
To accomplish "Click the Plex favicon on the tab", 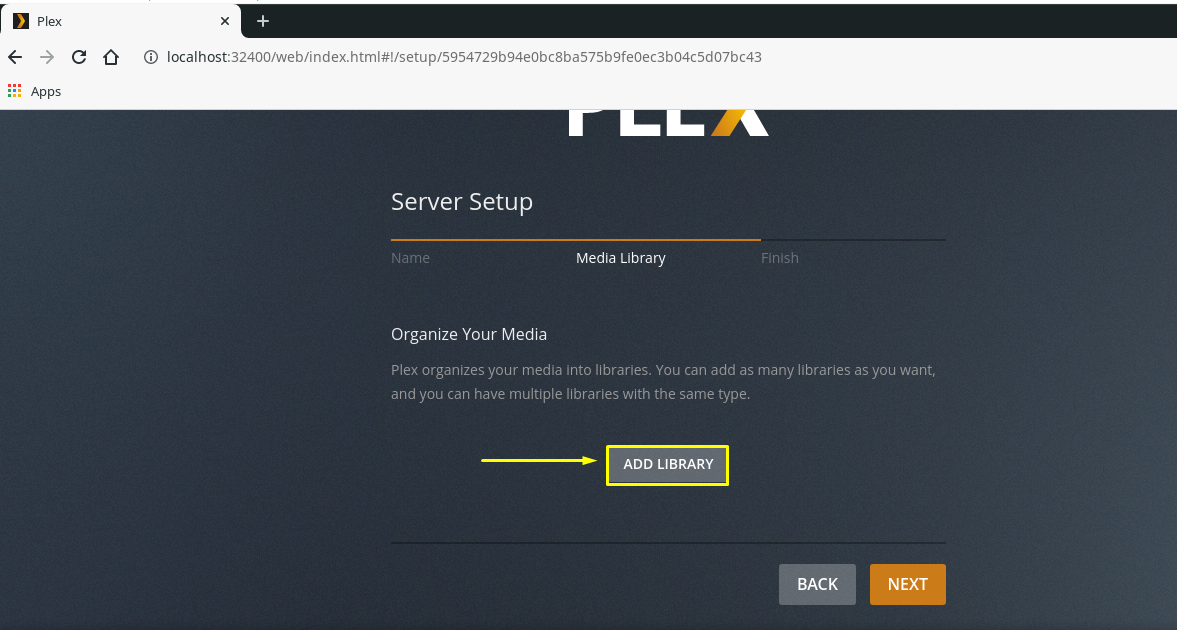I will (x=21, y=21).
